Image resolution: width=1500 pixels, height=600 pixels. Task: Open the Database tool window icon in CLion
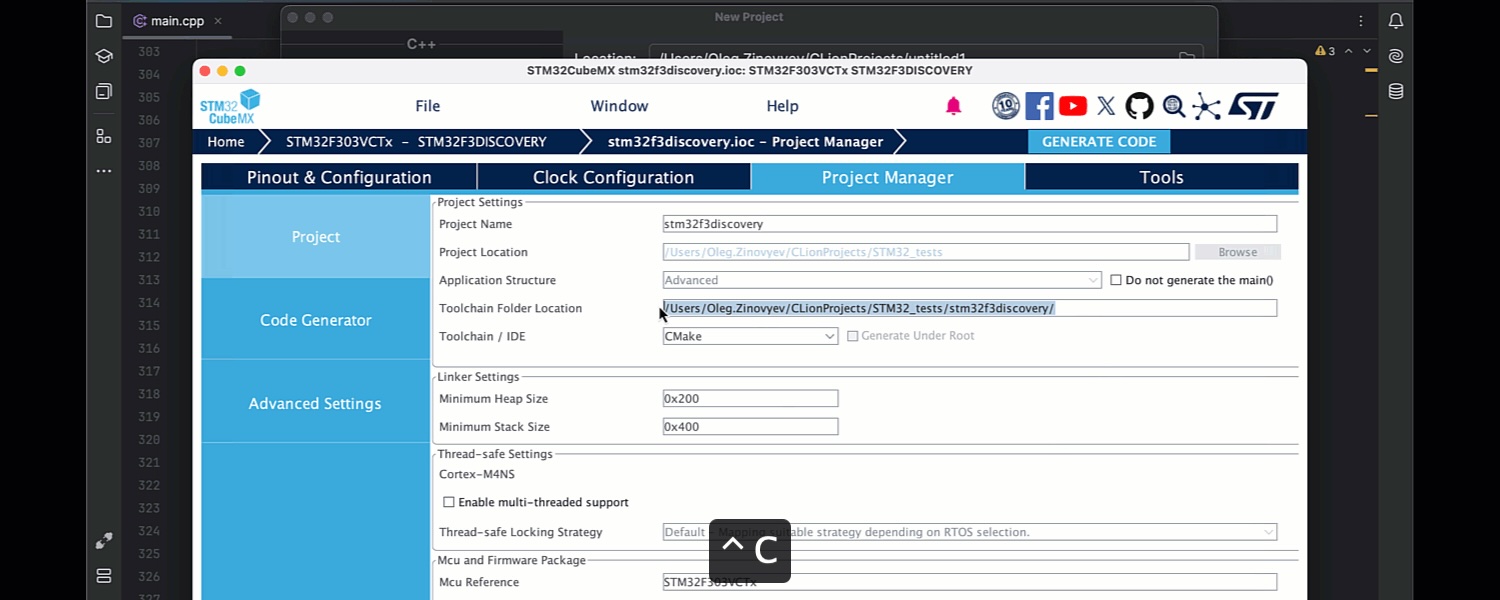click(1396, 91)
